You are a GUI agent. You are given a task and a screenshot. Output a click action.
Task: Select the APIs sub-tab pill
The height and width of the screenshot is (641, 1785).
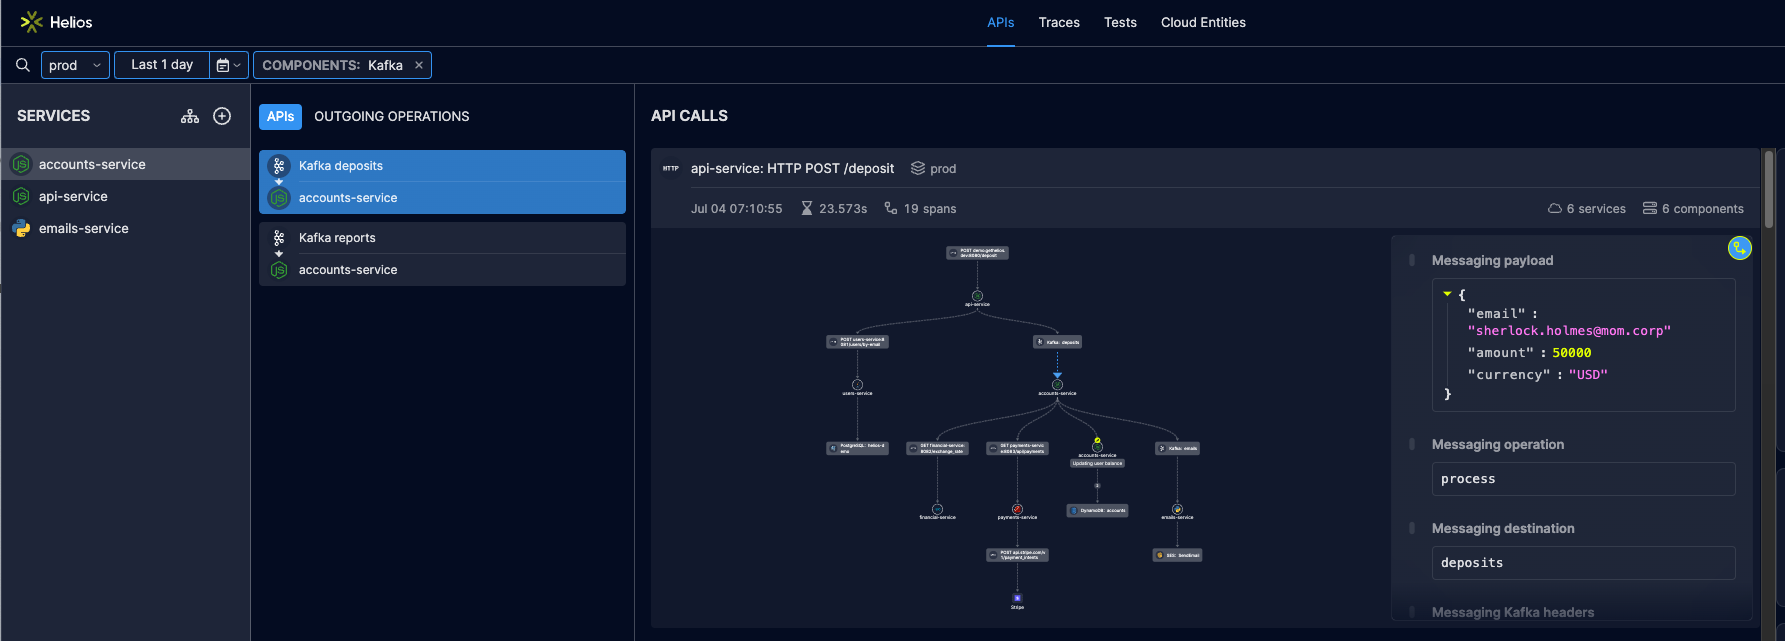(280, 116)
